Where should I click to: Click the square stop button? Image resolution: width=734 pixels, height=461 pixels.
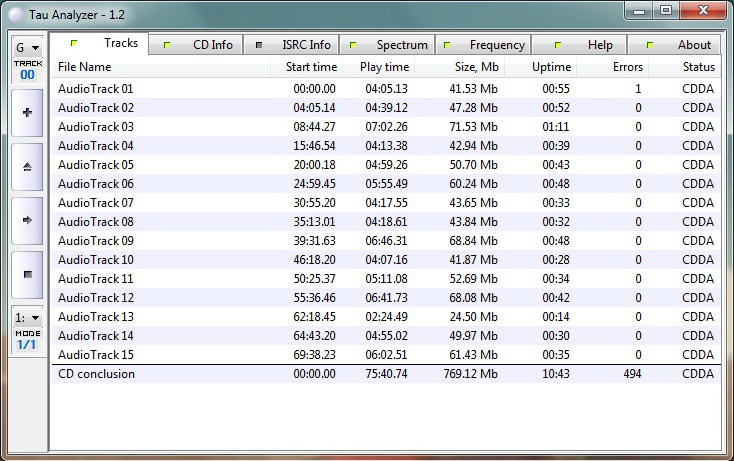(x=28, y=274)
